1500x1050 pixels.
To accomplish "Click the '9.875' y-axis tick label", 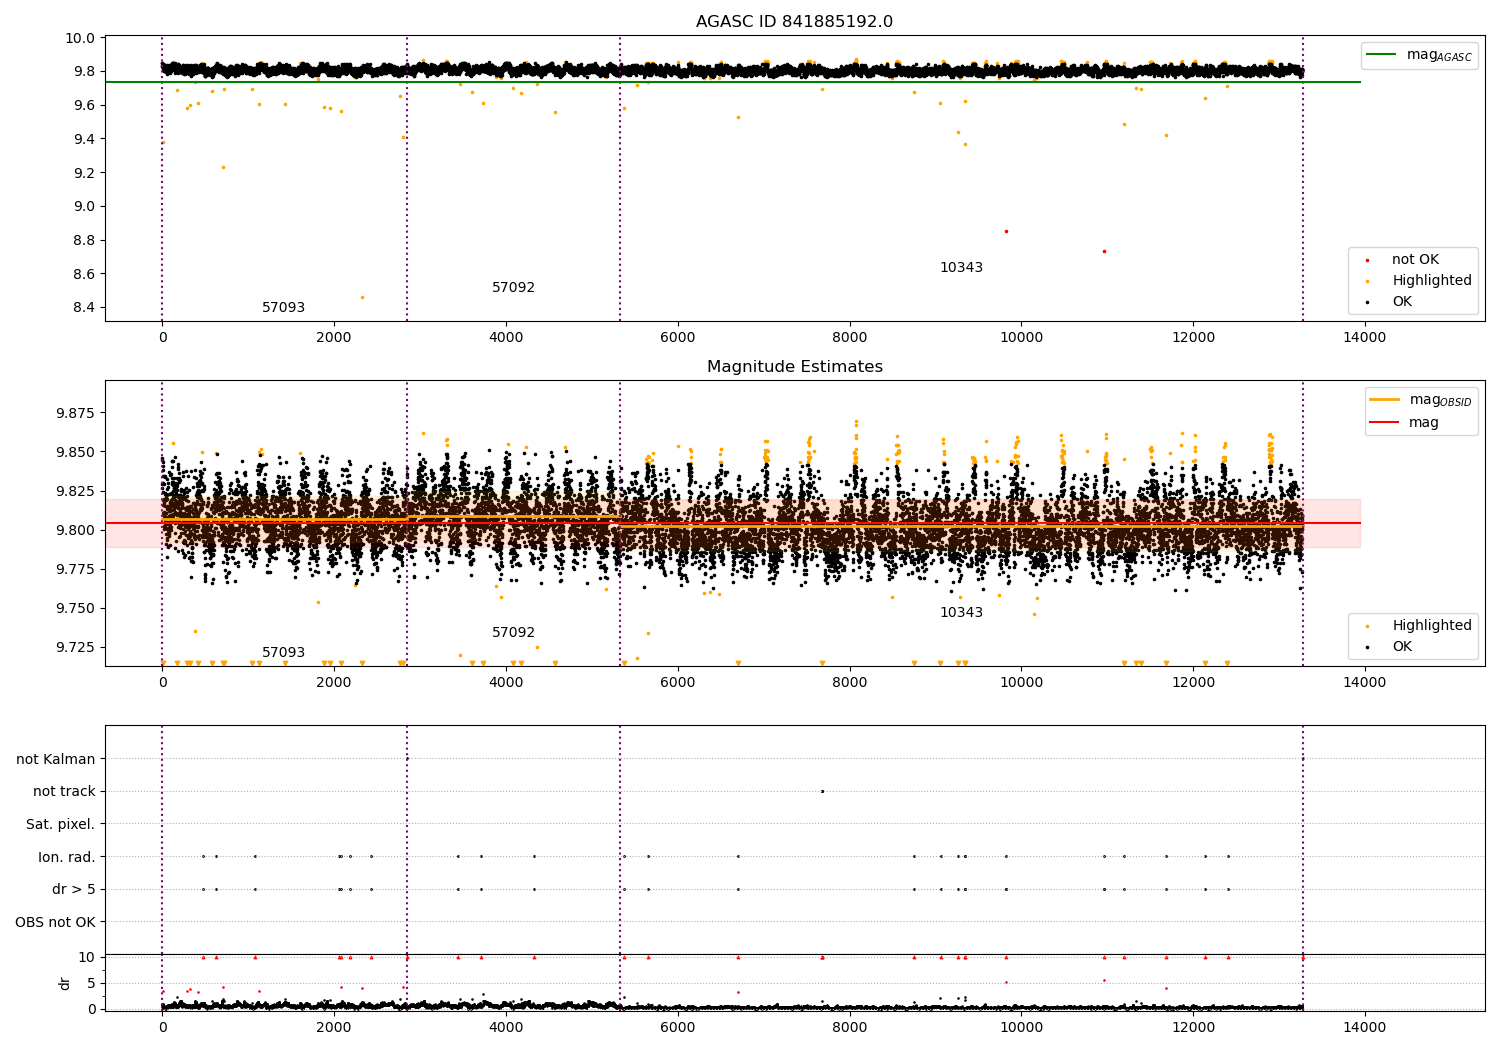I will 77,413.
